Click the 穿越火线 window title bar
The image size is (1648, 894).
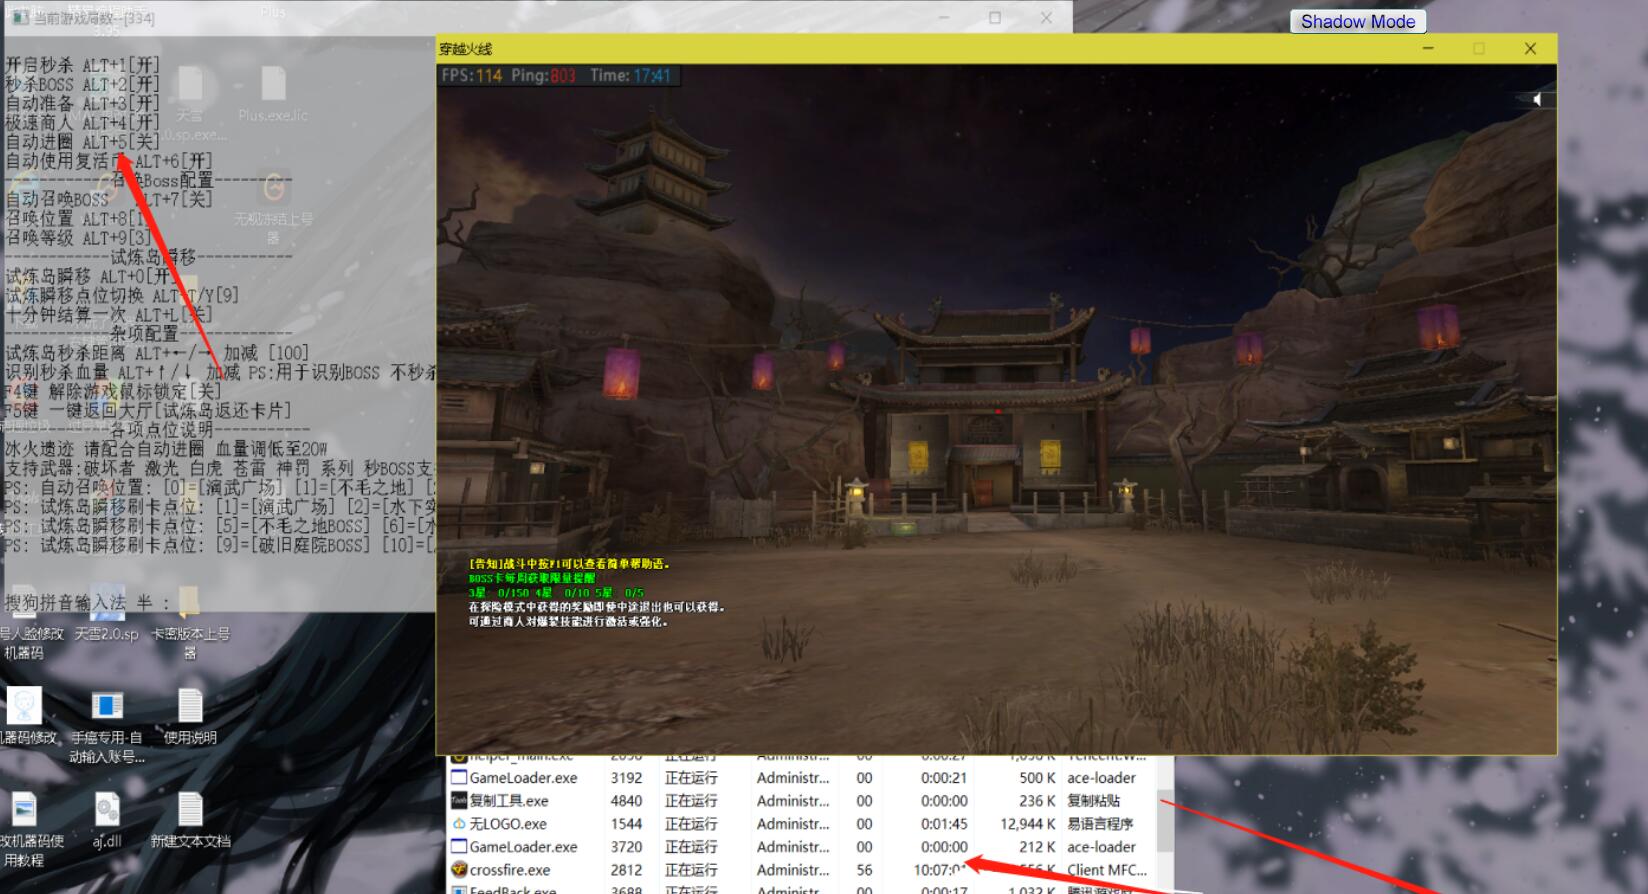pyautogui.click(x=900, y=48)
